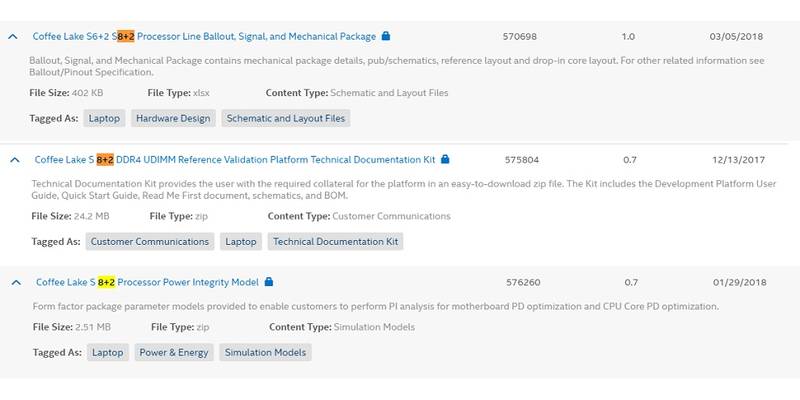Viewport: 800px width, 400px height.
Task: Click document number 575804
Action: point(521,160)
